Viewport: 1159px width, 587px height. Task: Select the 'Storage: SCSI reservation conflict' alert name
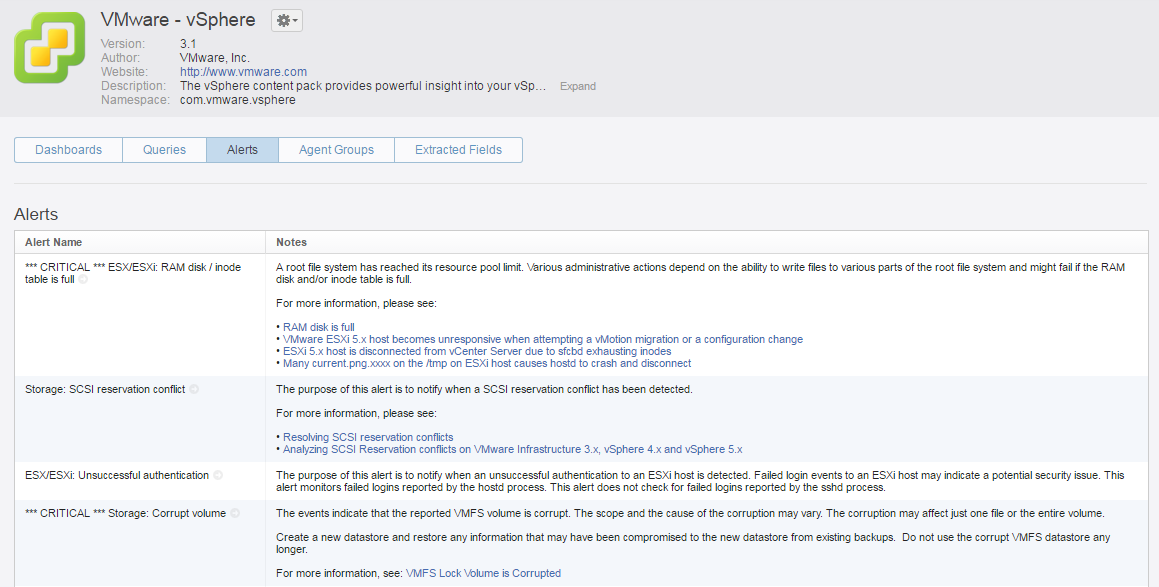105,389
